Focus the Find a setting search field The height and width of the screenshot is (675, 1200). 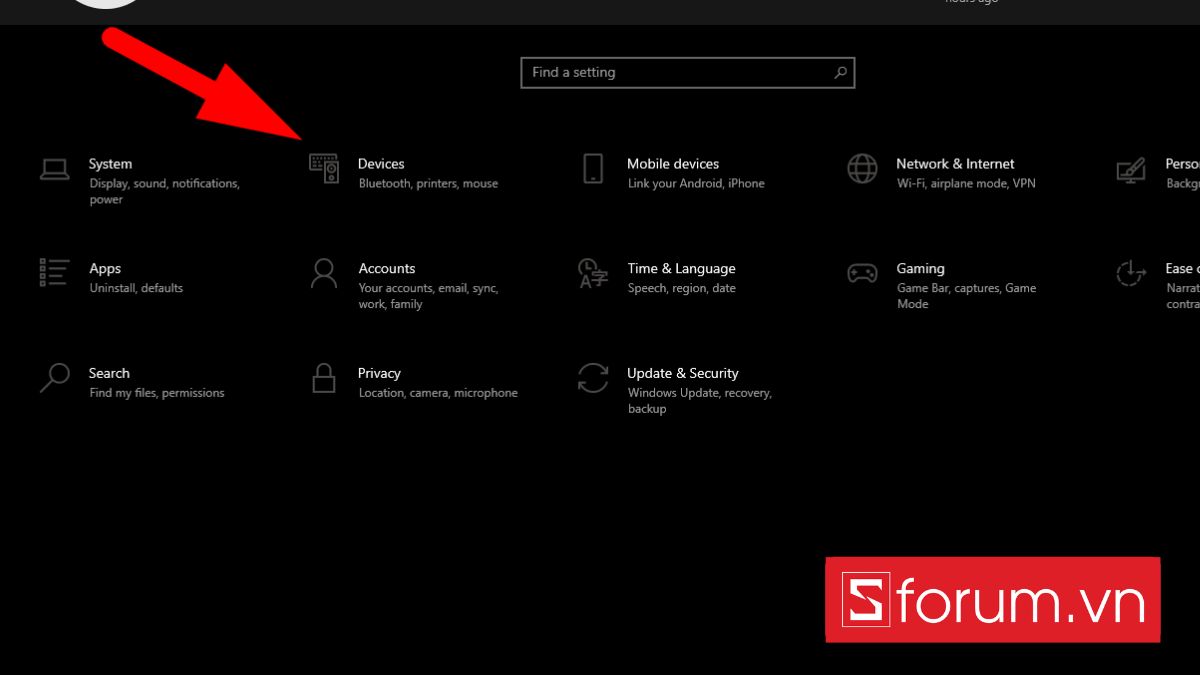[688, 72]
